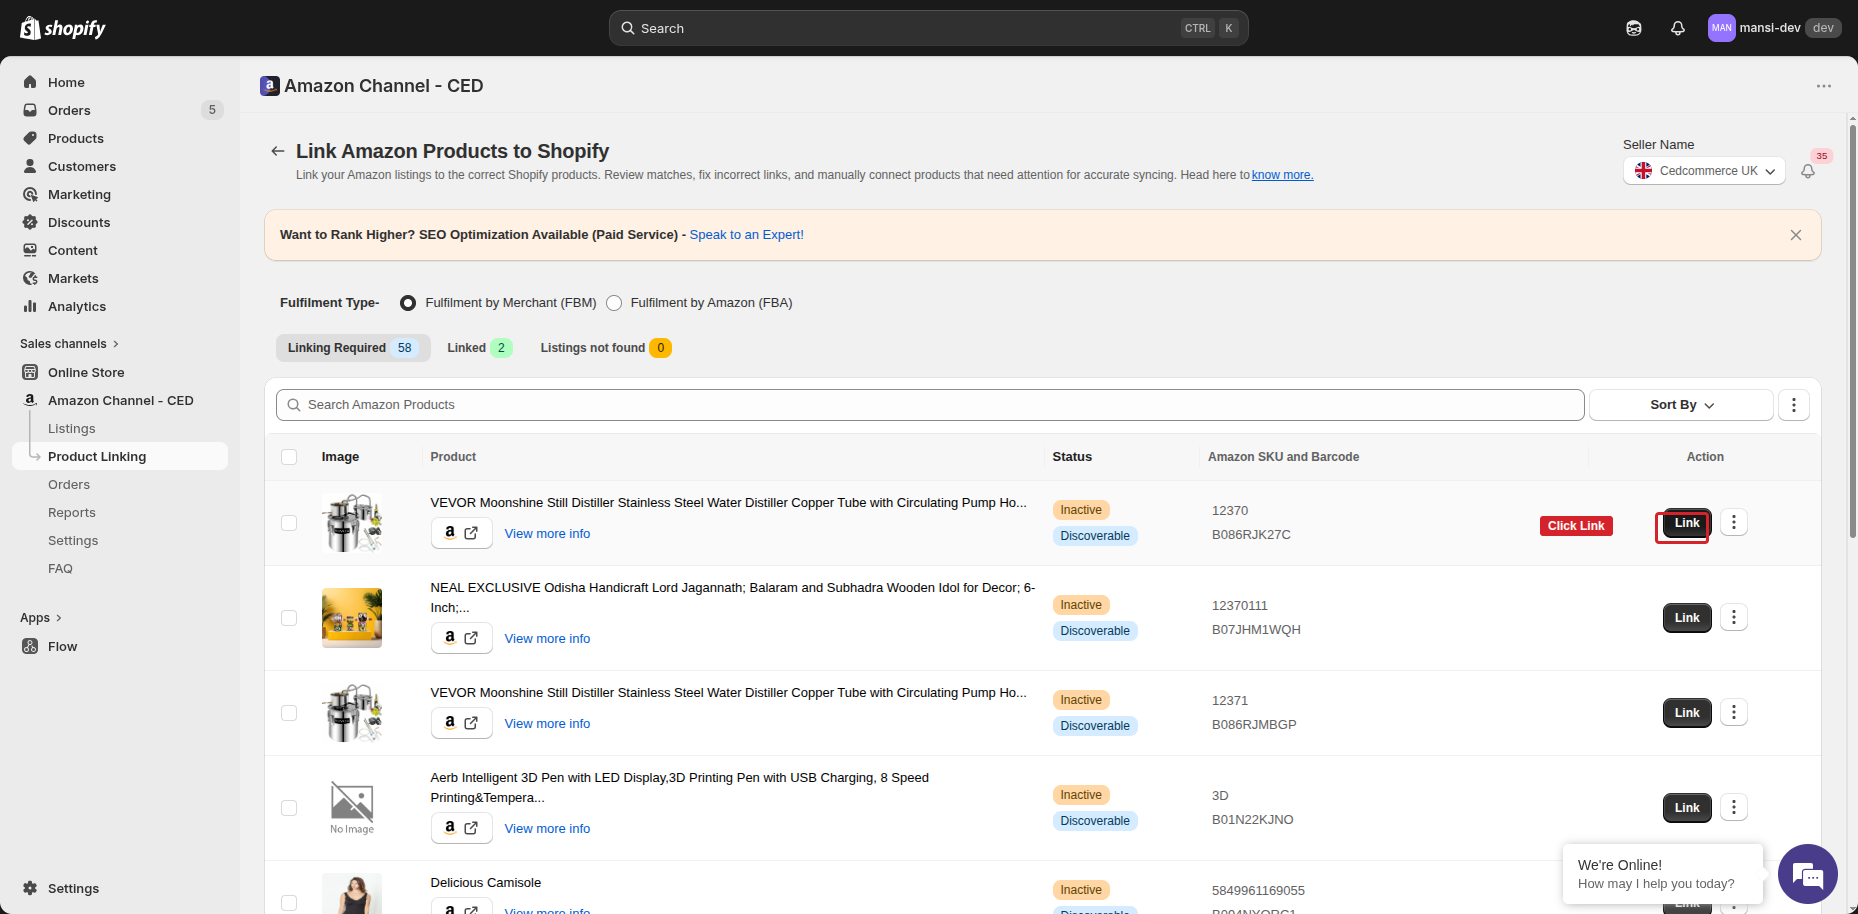The width and height of the screenshot is (1858, 914).
Task: Click Link button for SKU 12370111
Action: pyautogui.click(x=1687, y=618)
